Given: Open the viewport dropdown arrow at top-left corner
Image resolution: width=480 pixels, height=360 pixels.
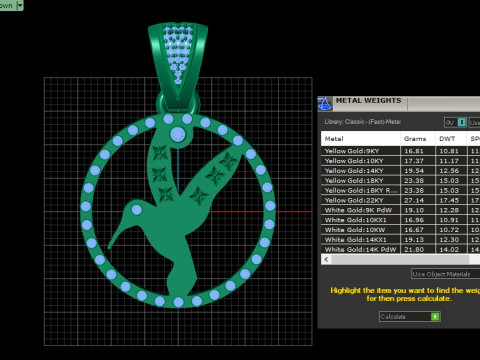Looking at the screenshot, I should pyautogui.click(x=20, y=5).
